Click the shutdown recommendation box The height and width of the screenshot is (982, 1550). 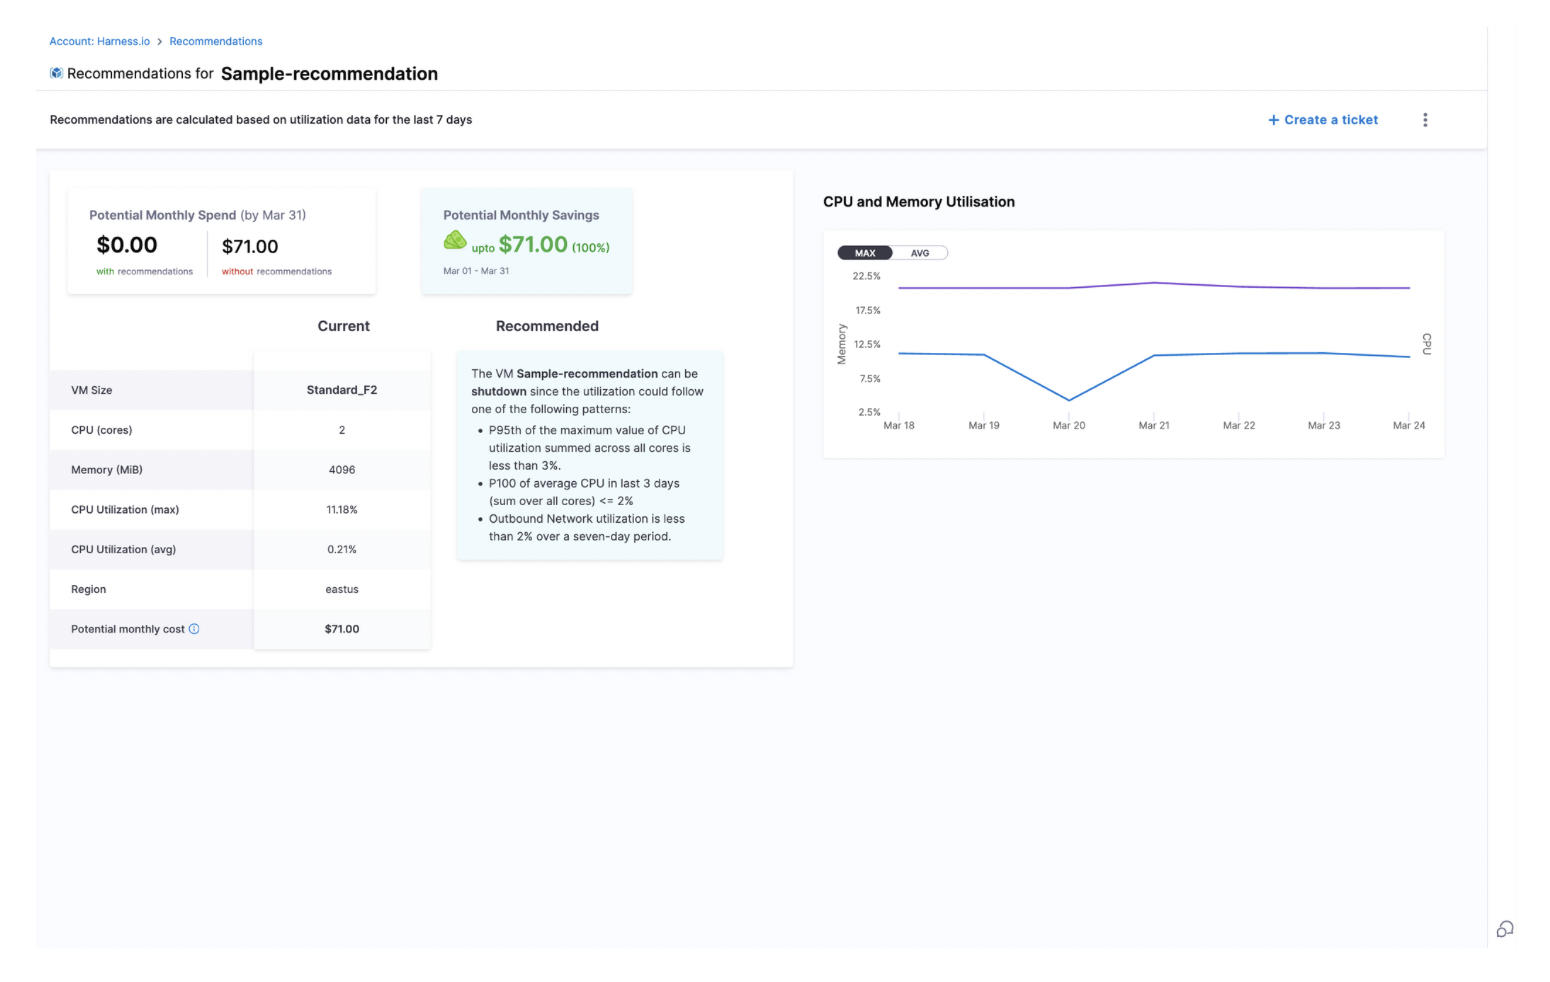pyautogui.click(x=589, y=455)
